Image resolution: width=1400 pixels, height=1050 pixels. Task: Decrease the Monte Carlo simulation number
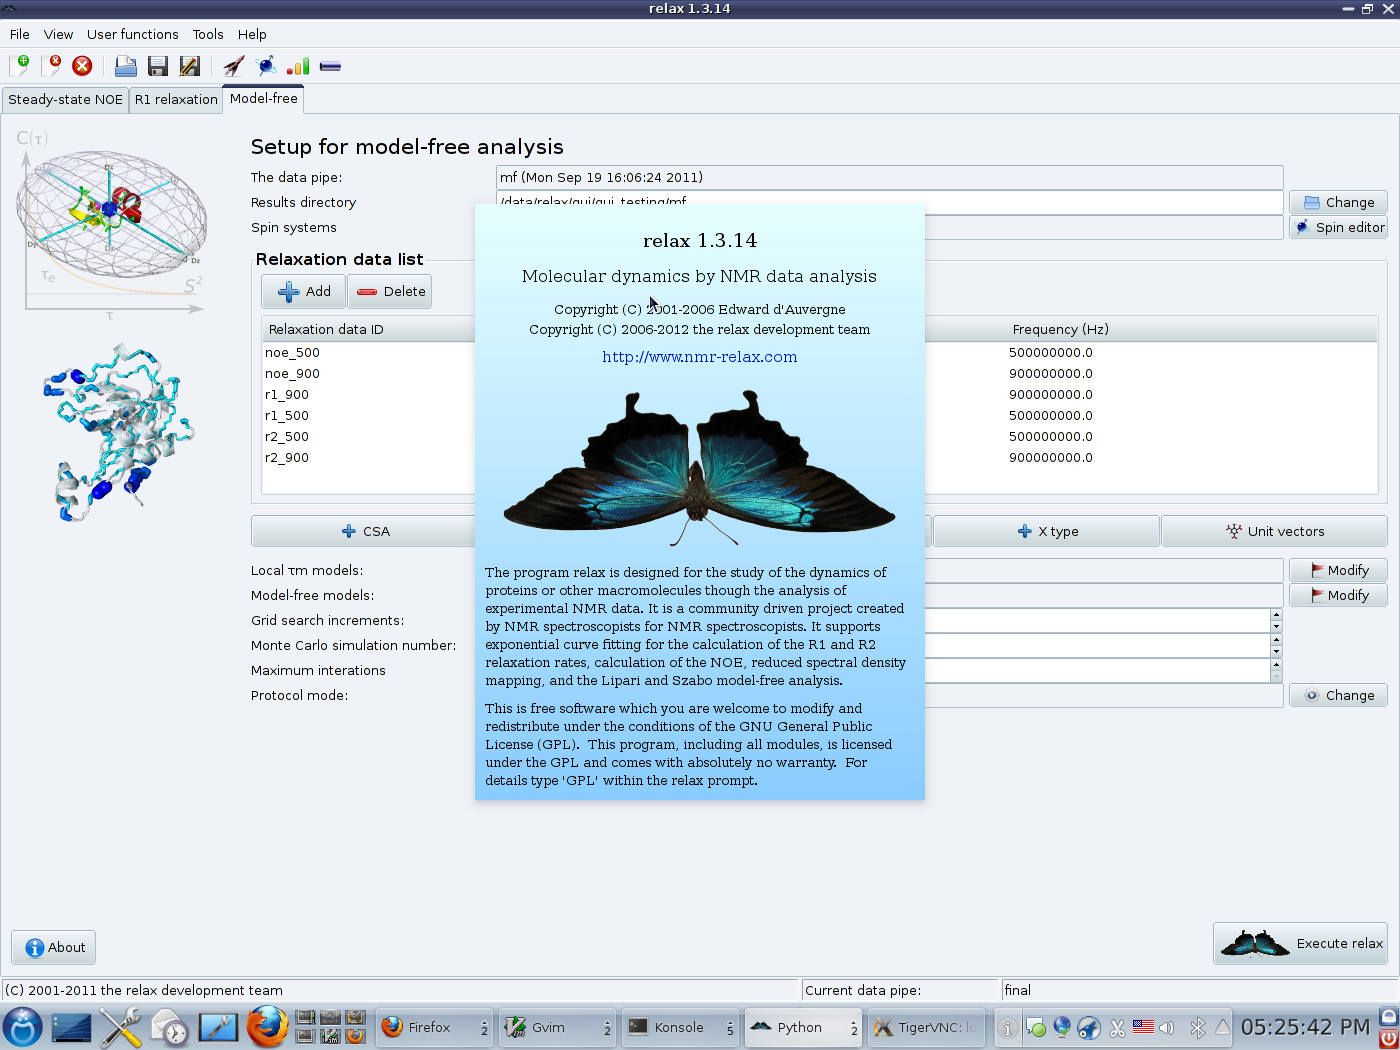pos(1276,652)
